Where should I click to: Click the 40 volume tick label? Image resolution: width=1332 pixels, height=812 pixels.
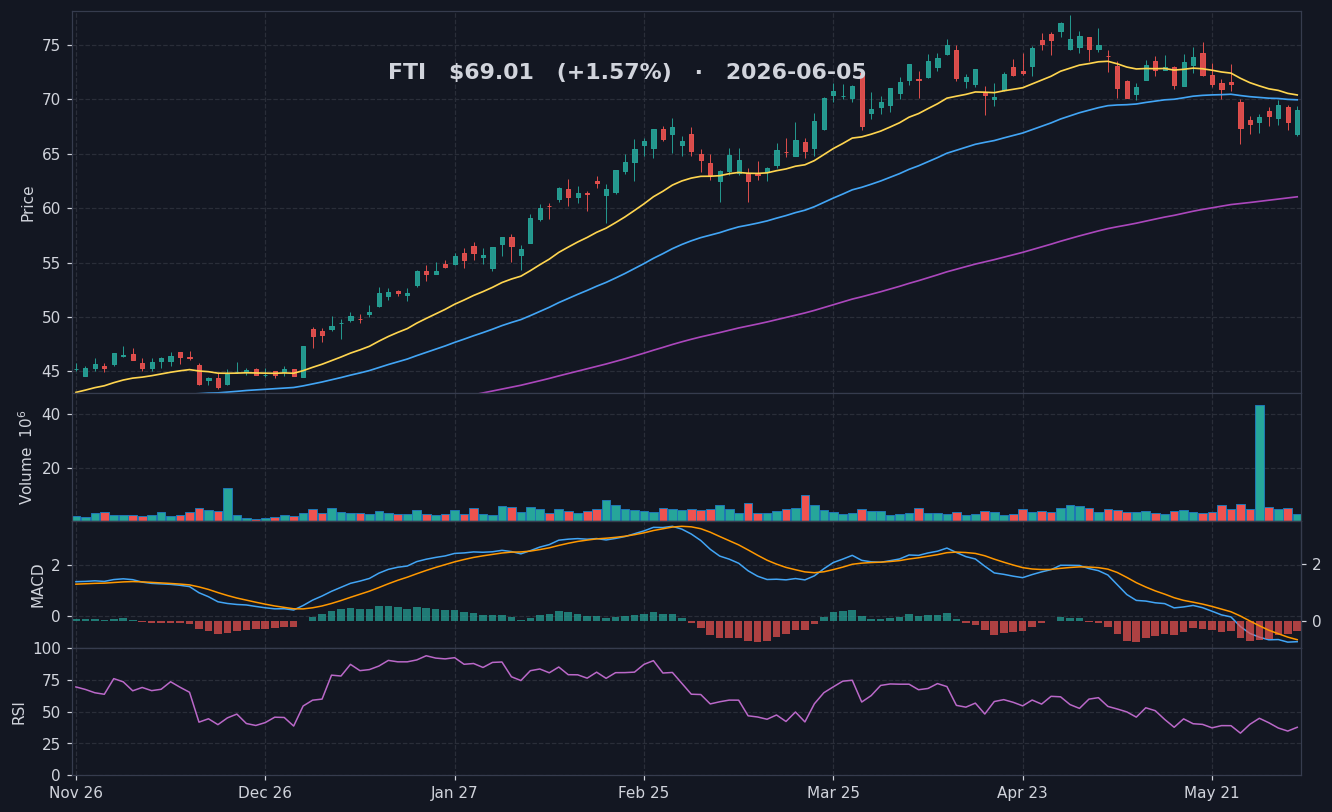click(x=52, y=415)
